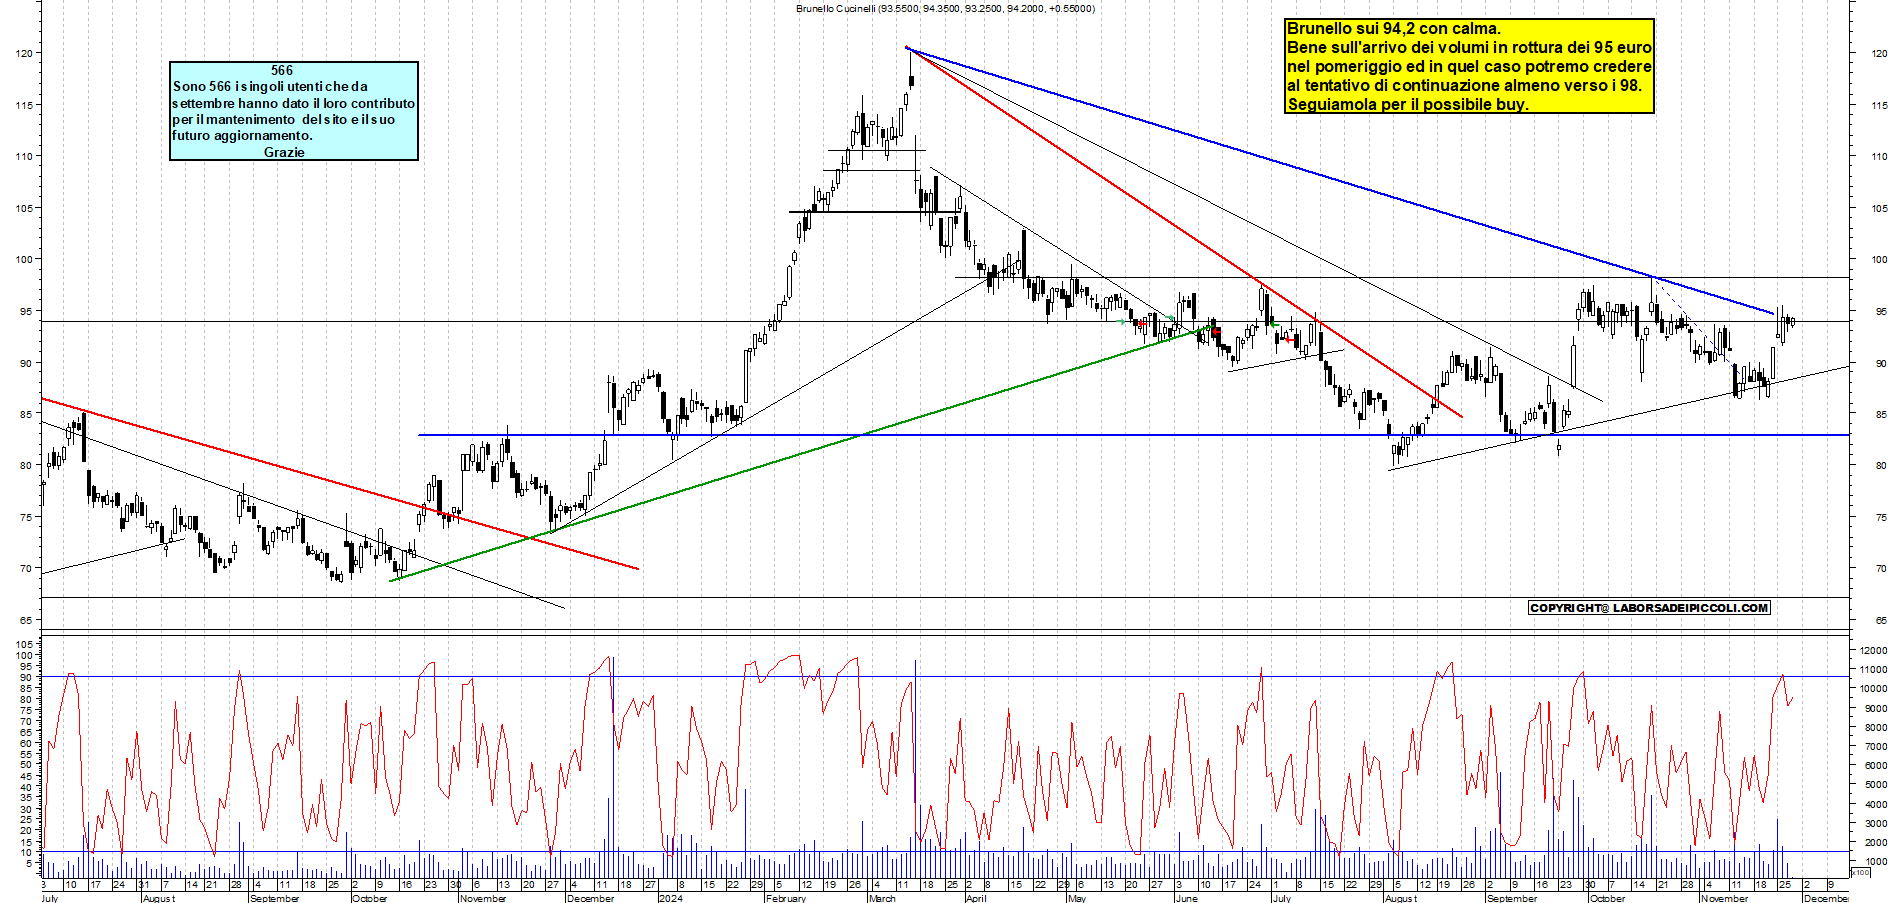The image size is (1890, 903).
Task: Click the 'April' month label on the time axis
Action: pyautogui.click(x=975, y=898)
